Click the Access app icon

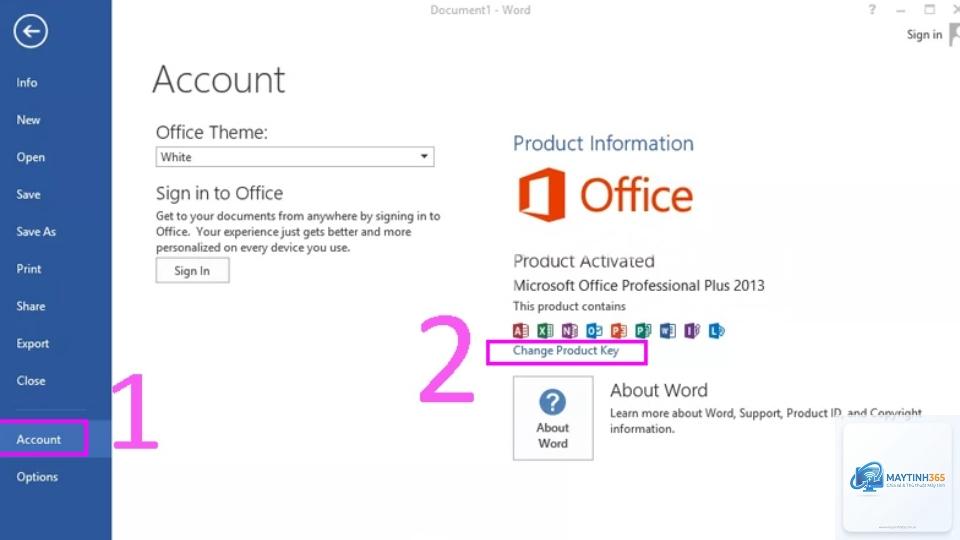(x=520, y=331)
